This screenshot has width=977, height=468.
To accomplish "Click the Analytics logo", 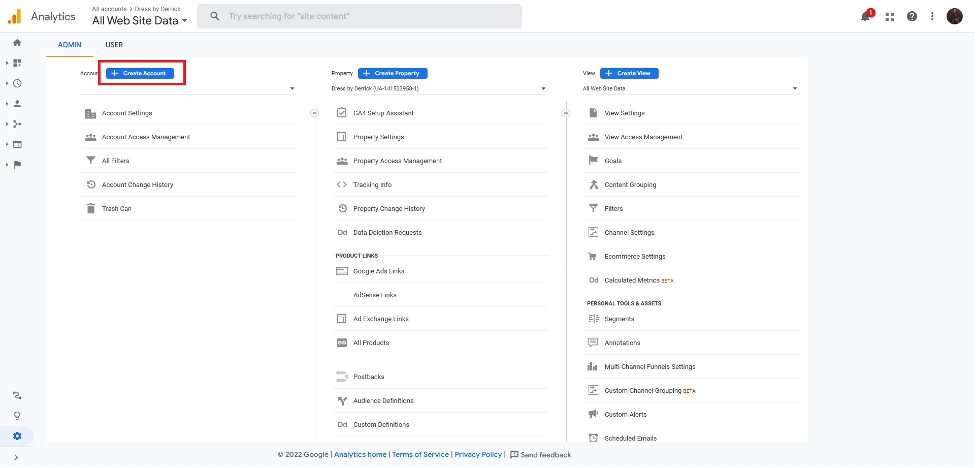I will 14,16.
